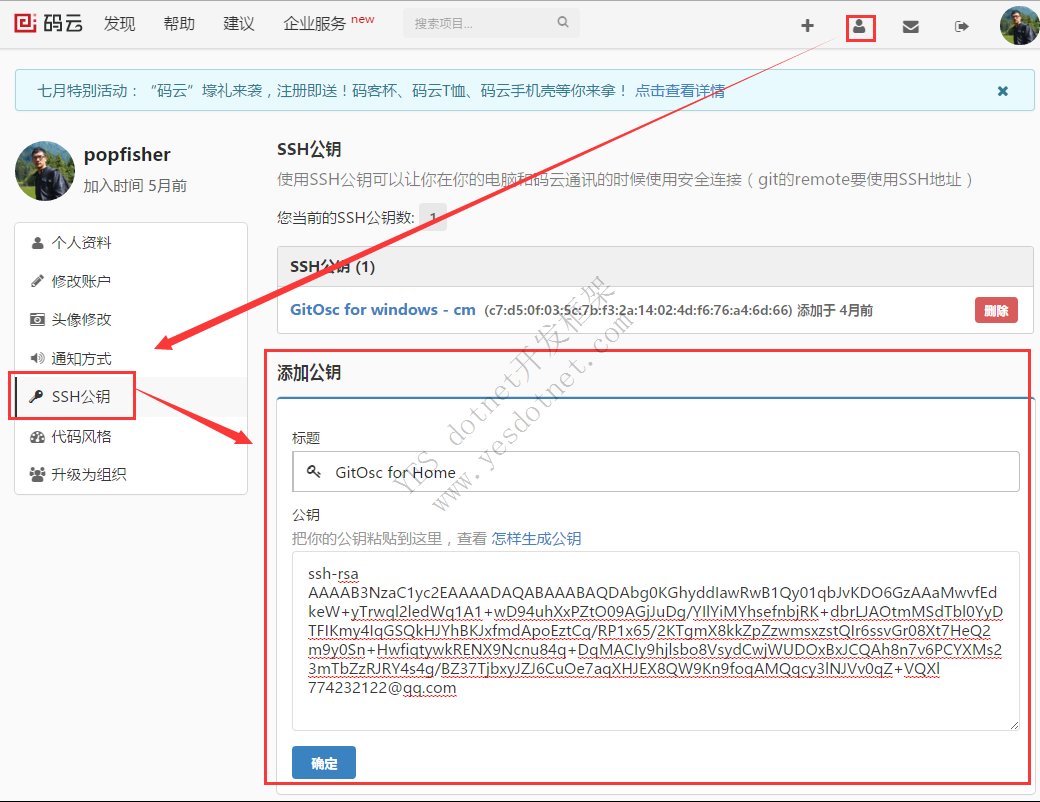The image size is (1040, 802).
Task: Open the user profile icon in header
Action: pos(859,27)
